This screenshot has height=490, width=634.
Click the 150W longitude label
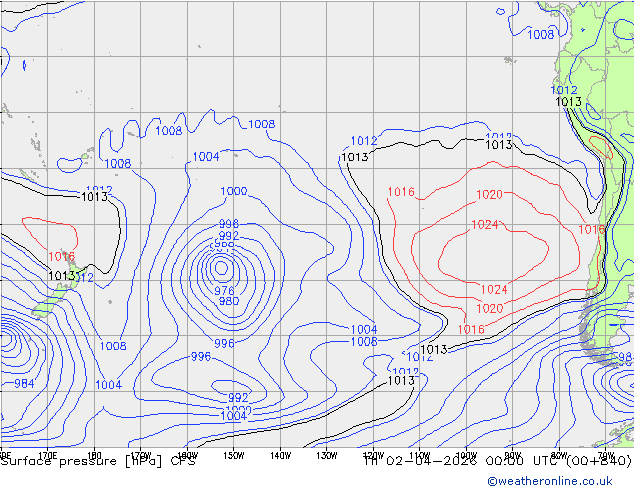coord(234,456)
